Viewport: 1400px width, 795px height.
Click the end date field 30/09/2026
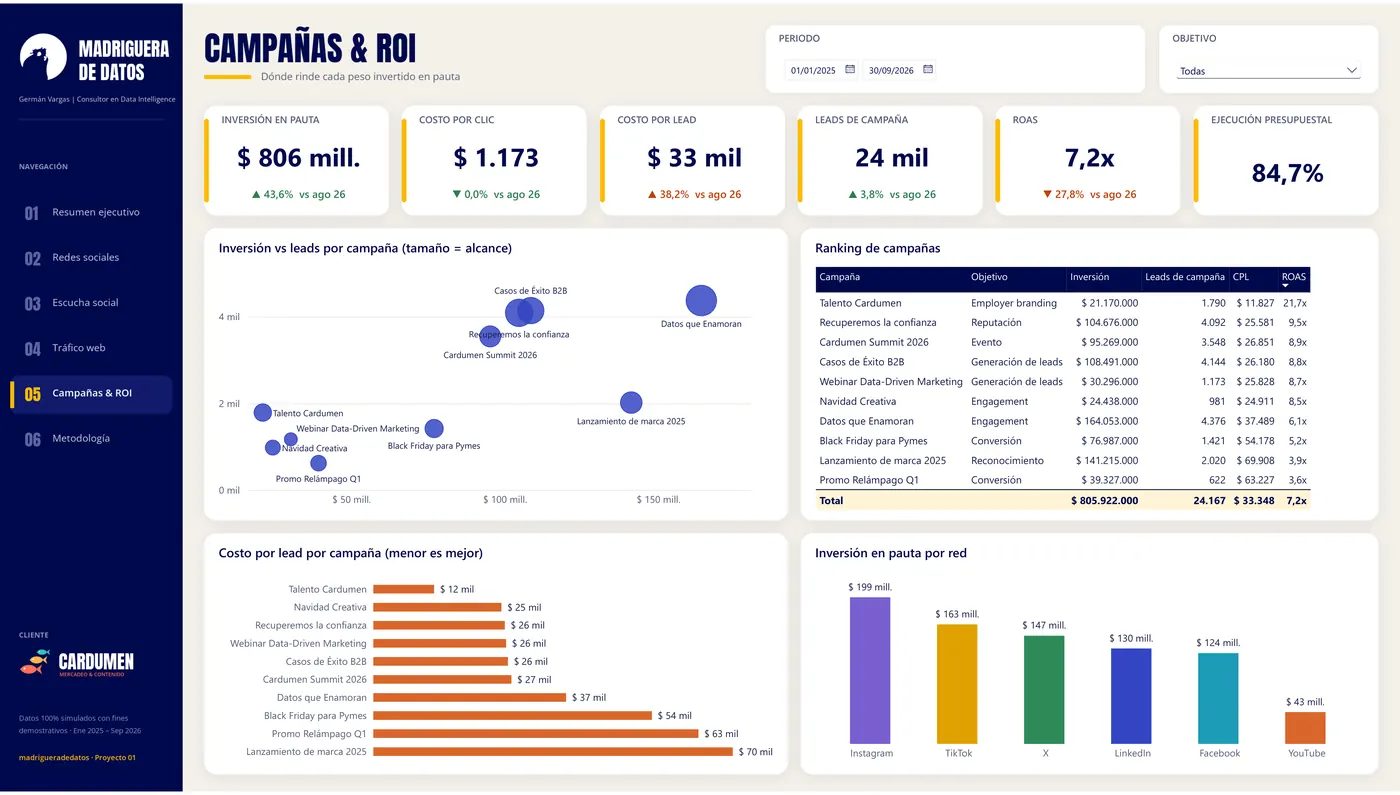(x=891, y=71)
